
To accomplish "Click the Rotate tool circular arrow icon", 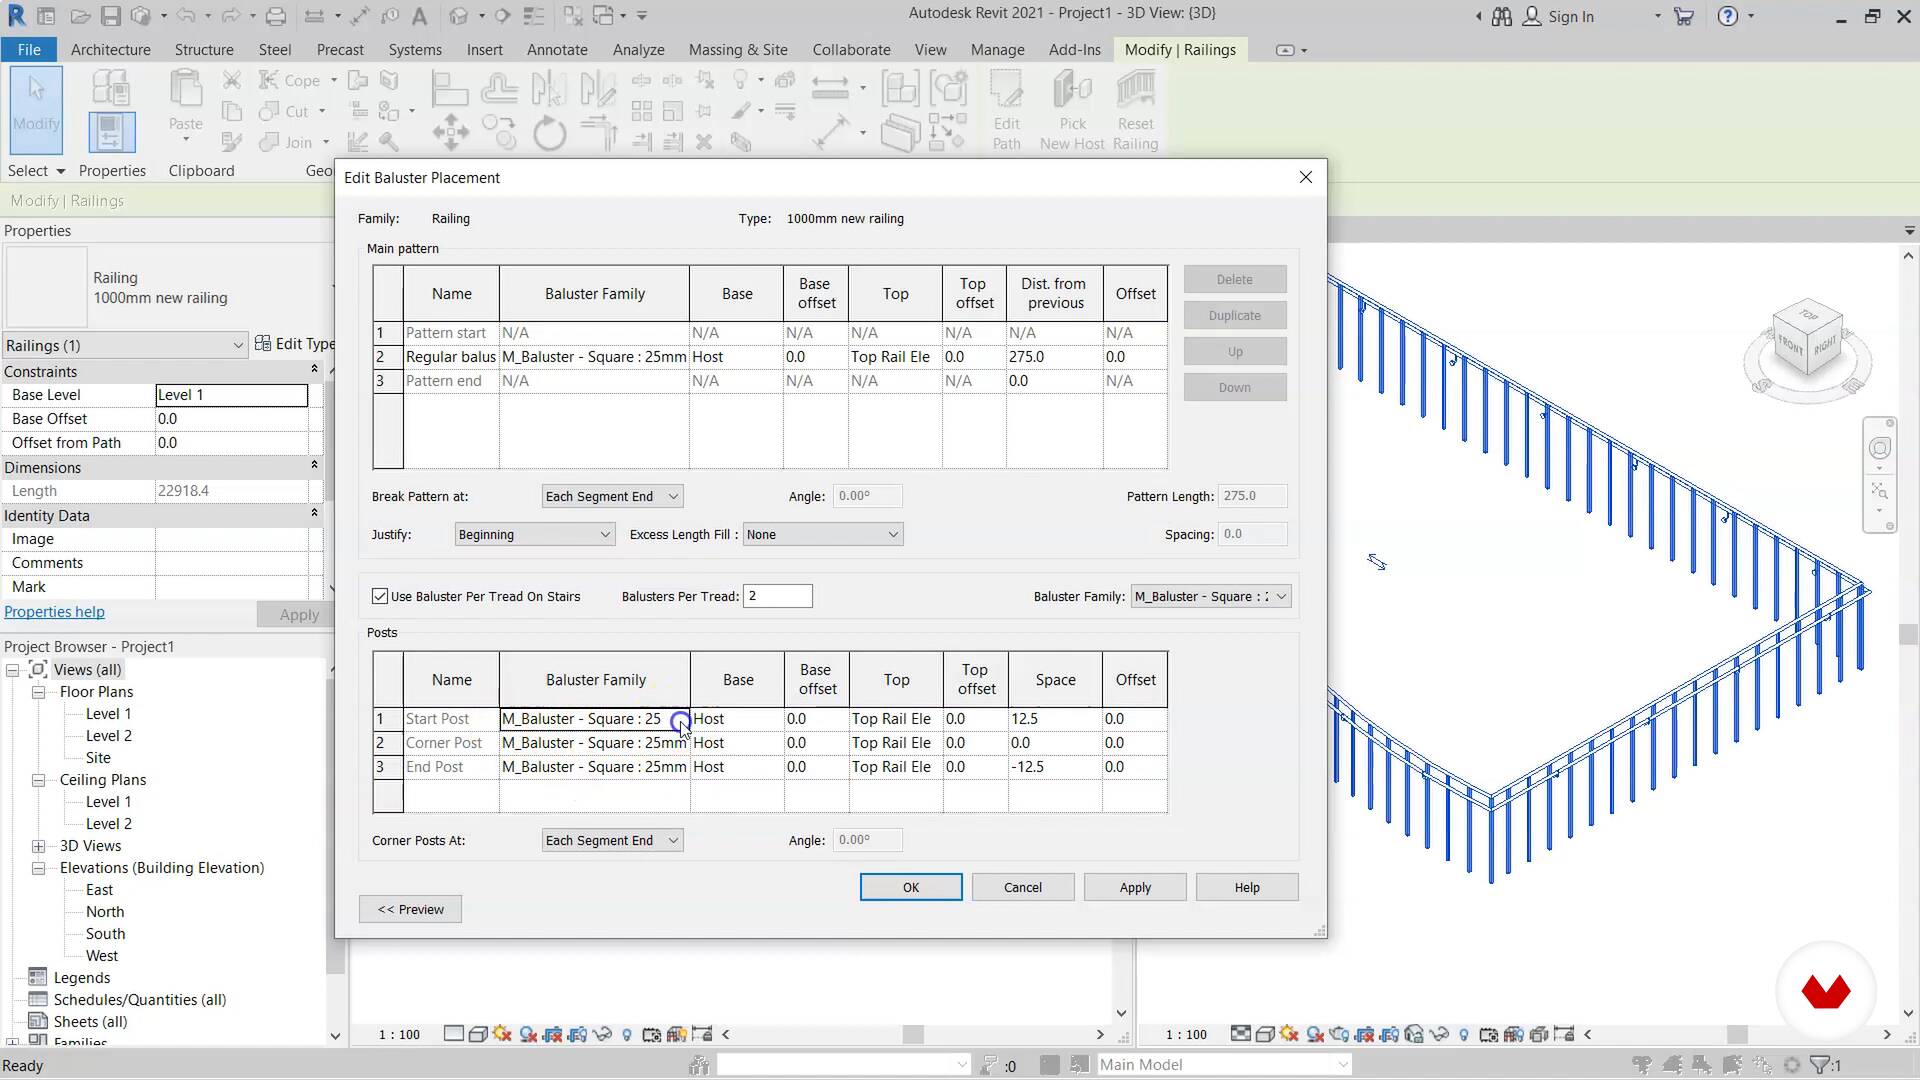I will tap(549, 133).
